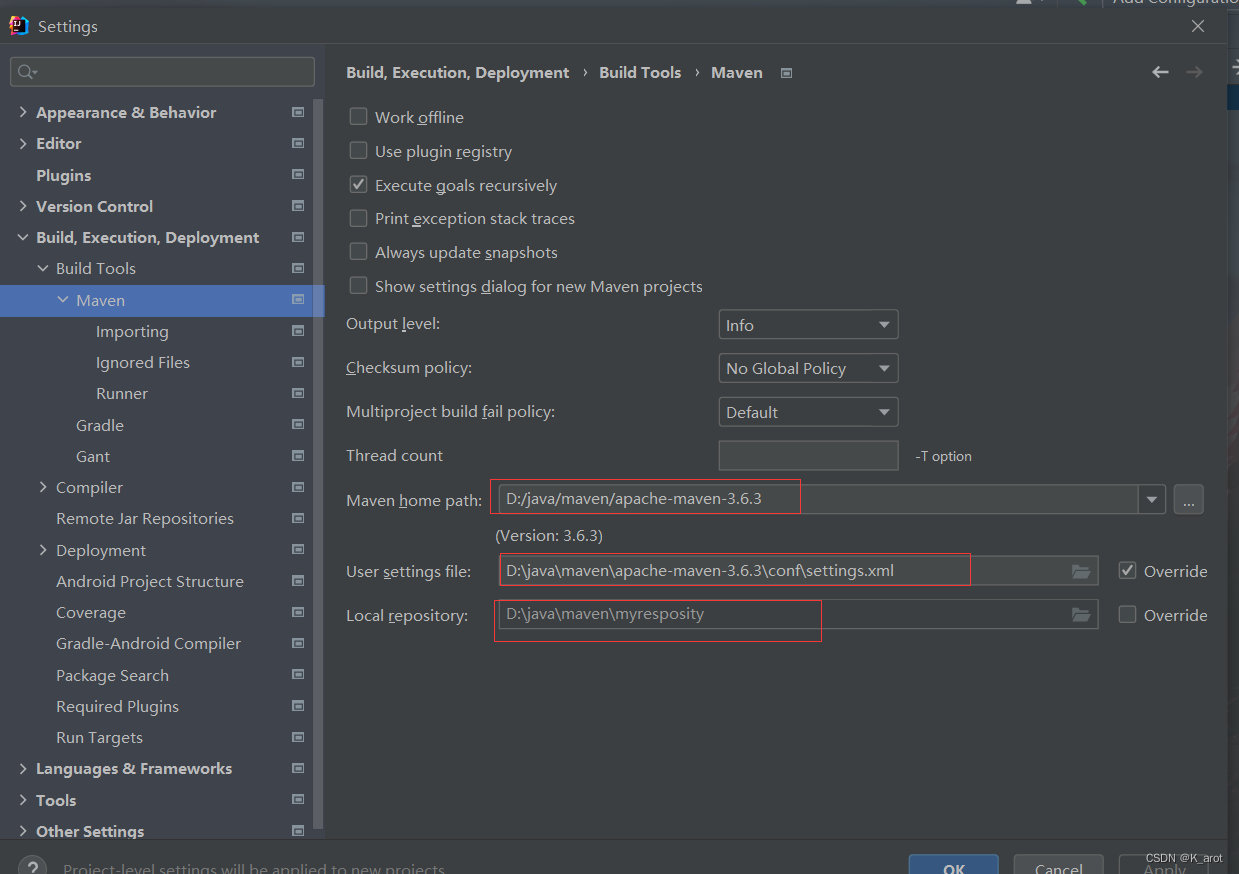Browse folder icon for Local repository
This screenshot has height=874, width=1239.
tap(1081, 614)
